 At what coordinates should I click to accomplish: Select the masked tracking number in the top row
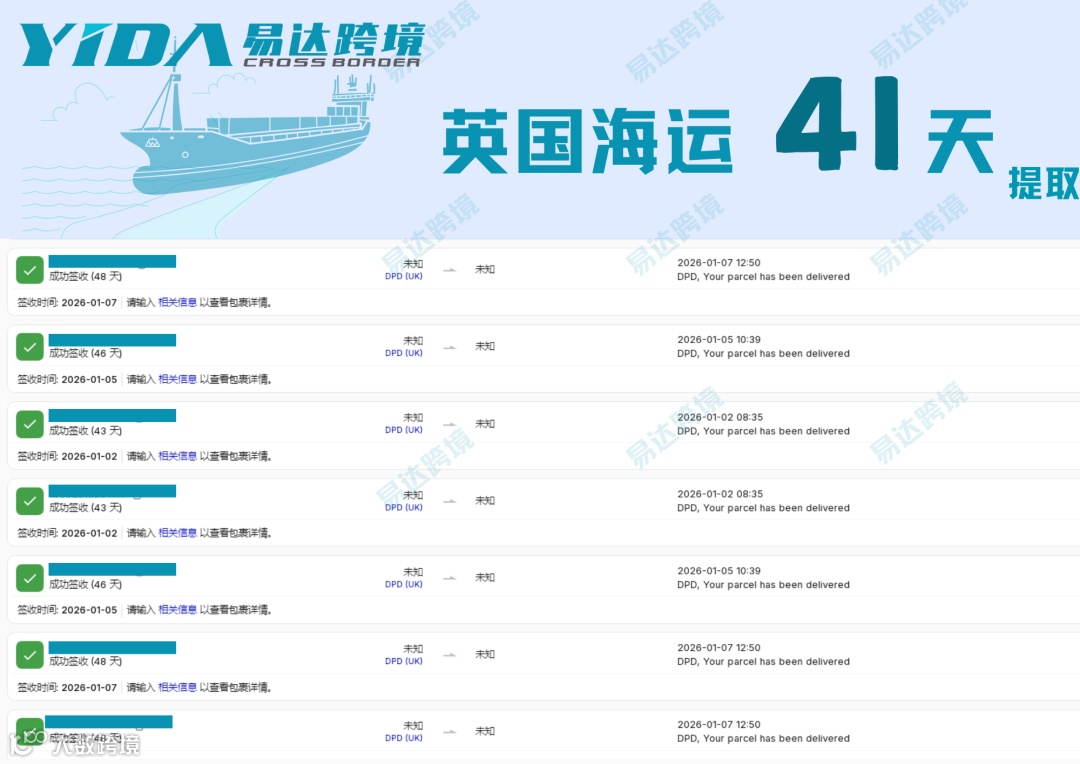point(112,261)
